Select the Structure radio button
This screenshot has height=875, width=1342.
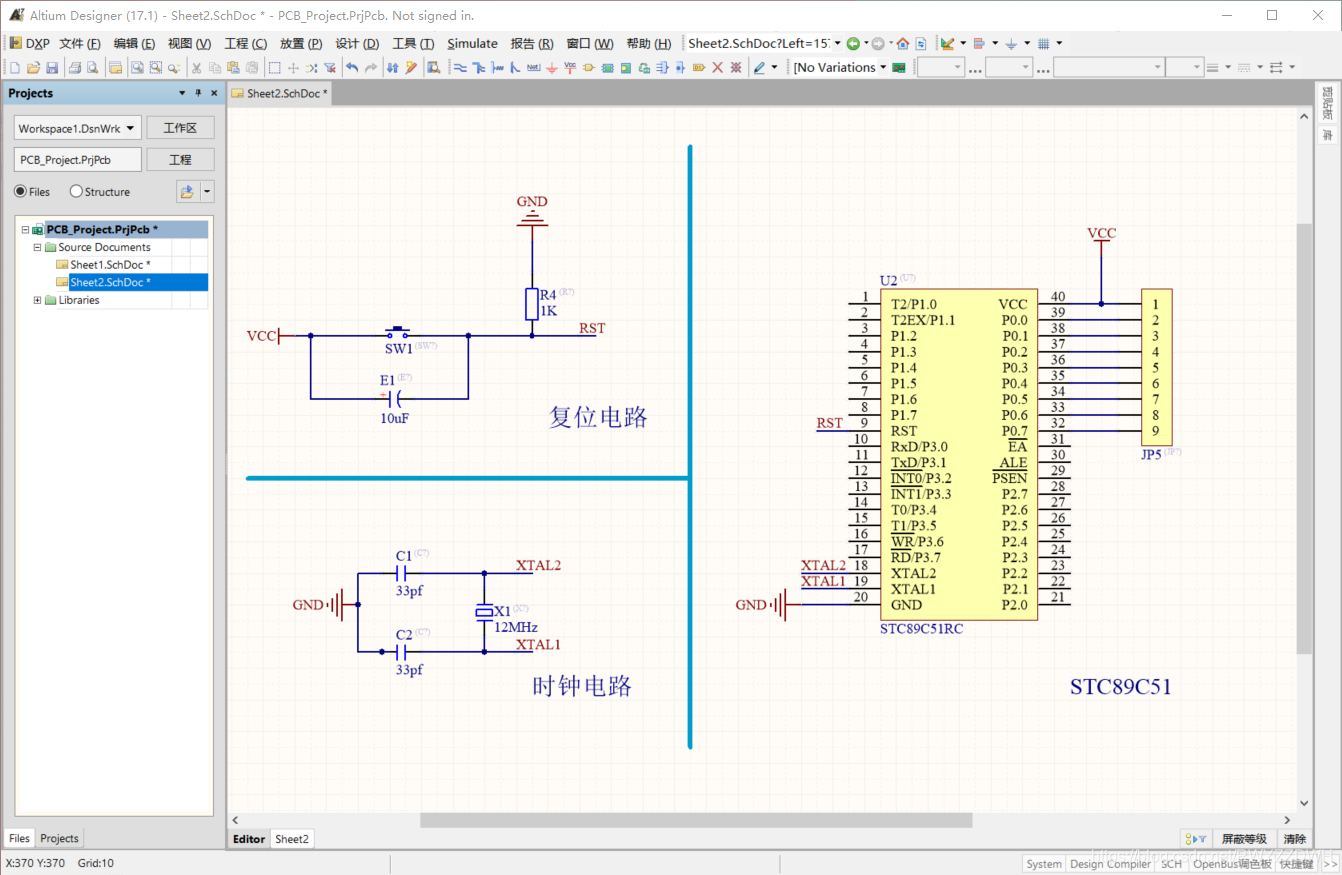76,191
